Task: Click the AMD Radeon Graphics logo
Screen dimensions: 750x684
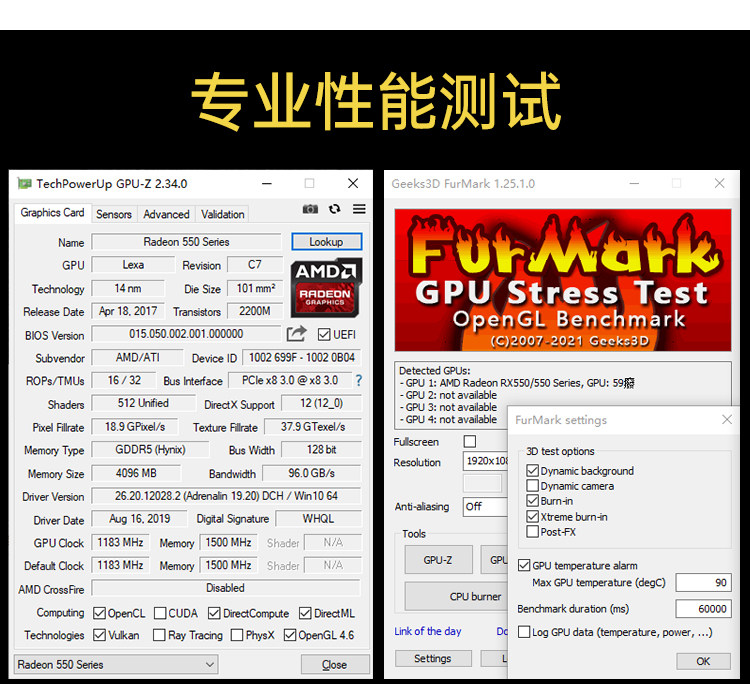Action: pyautogui.click(x=326, y=288)
